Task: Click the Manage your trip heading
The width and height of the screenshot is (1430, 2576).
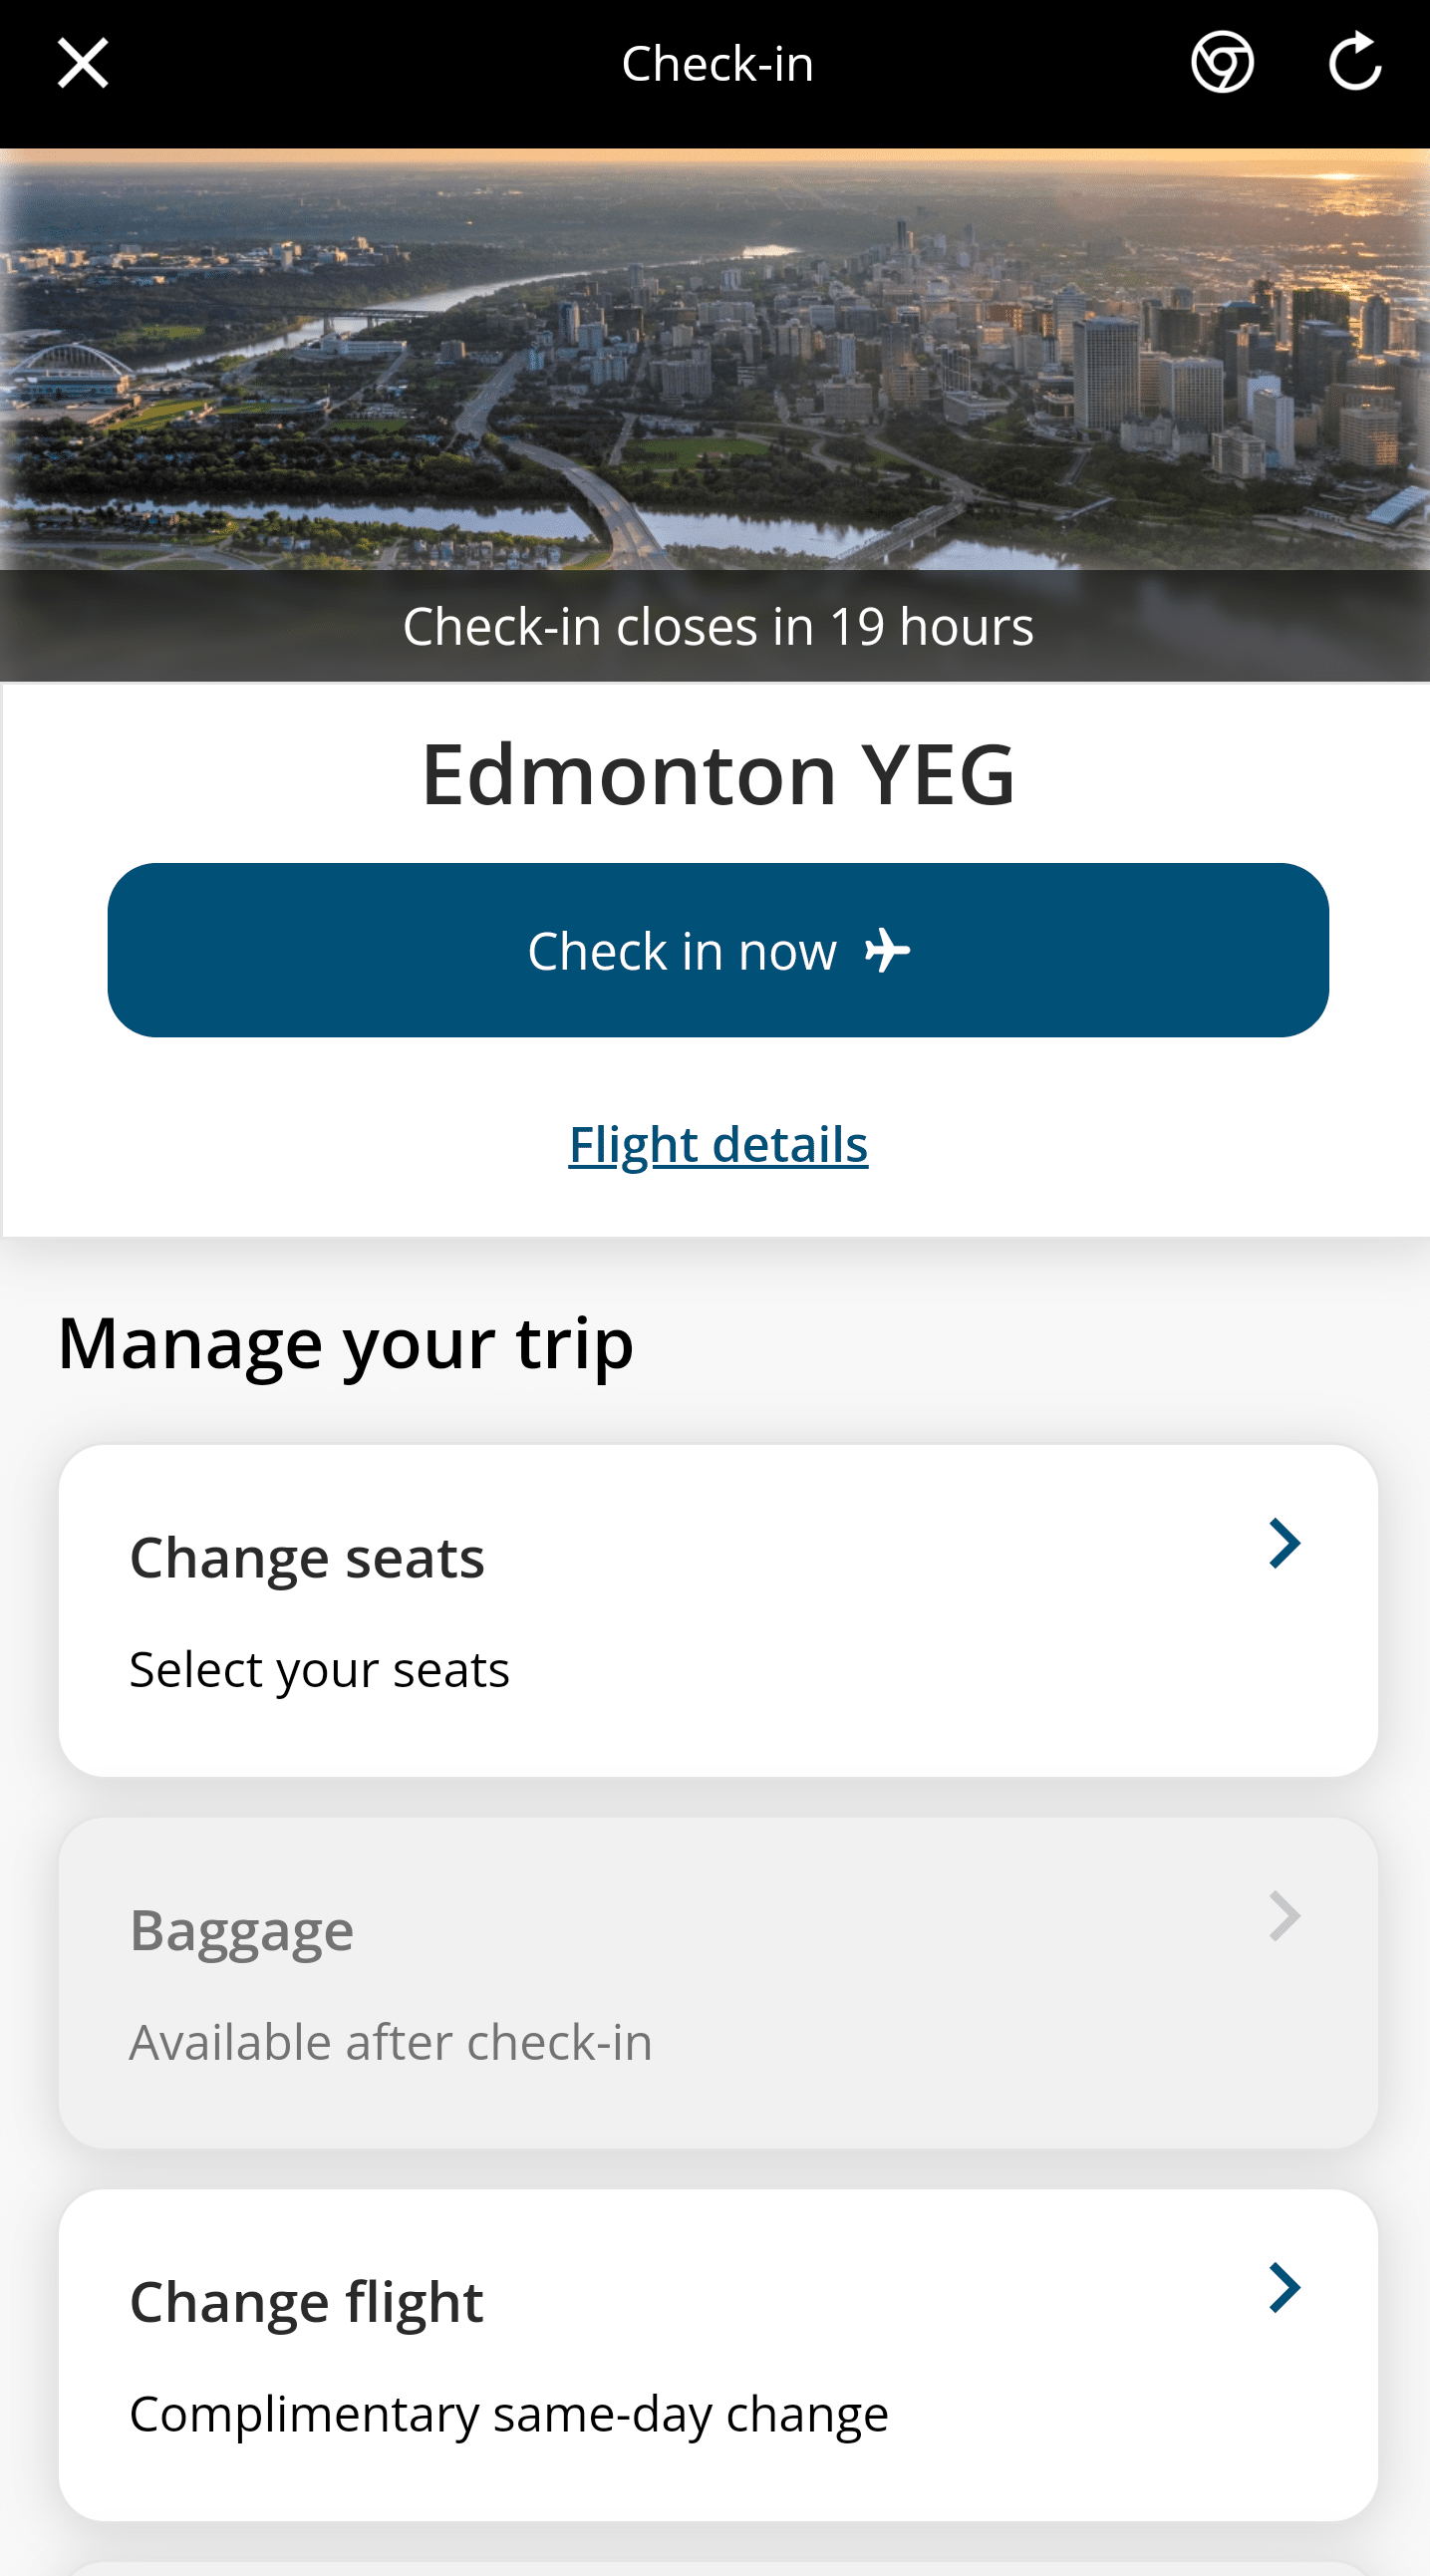Action: click(x=346, y=1342)
